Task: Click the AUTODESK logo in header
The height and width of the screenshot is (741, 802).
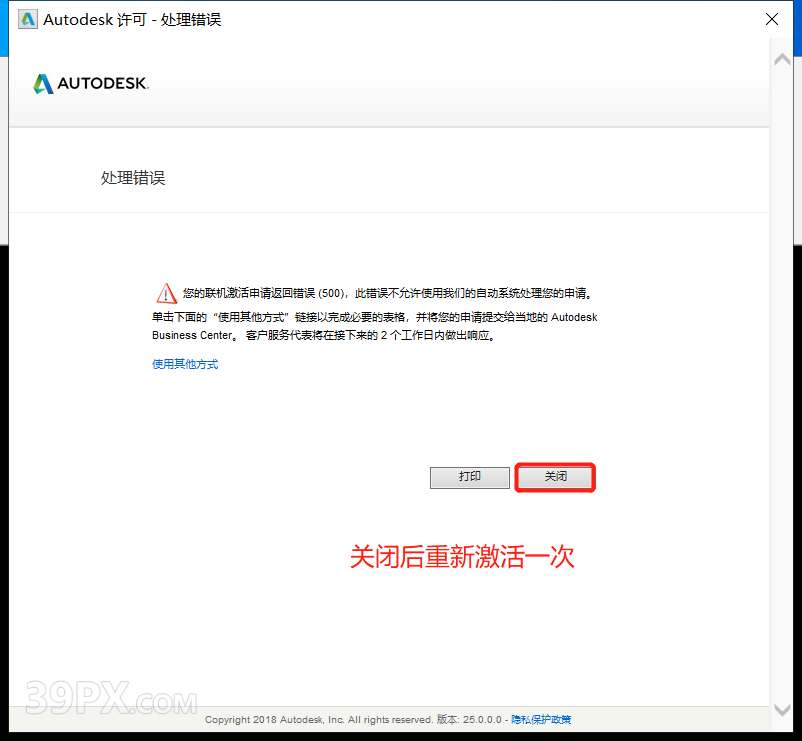Action: click(91, 83)
